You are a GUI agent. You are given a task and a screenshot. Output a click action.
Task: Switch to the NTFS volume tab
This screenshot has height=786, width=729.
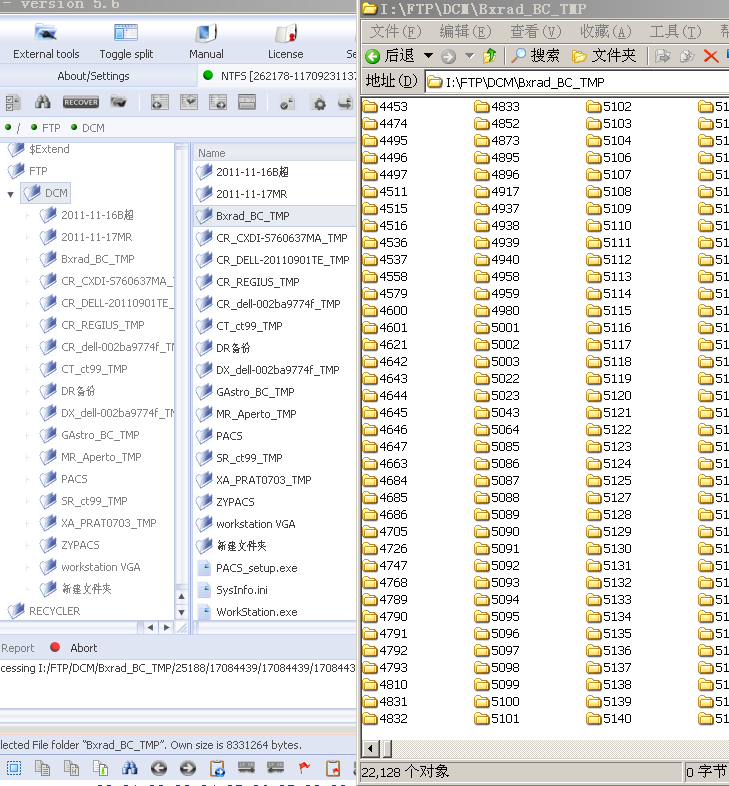(x=278, y=76)
